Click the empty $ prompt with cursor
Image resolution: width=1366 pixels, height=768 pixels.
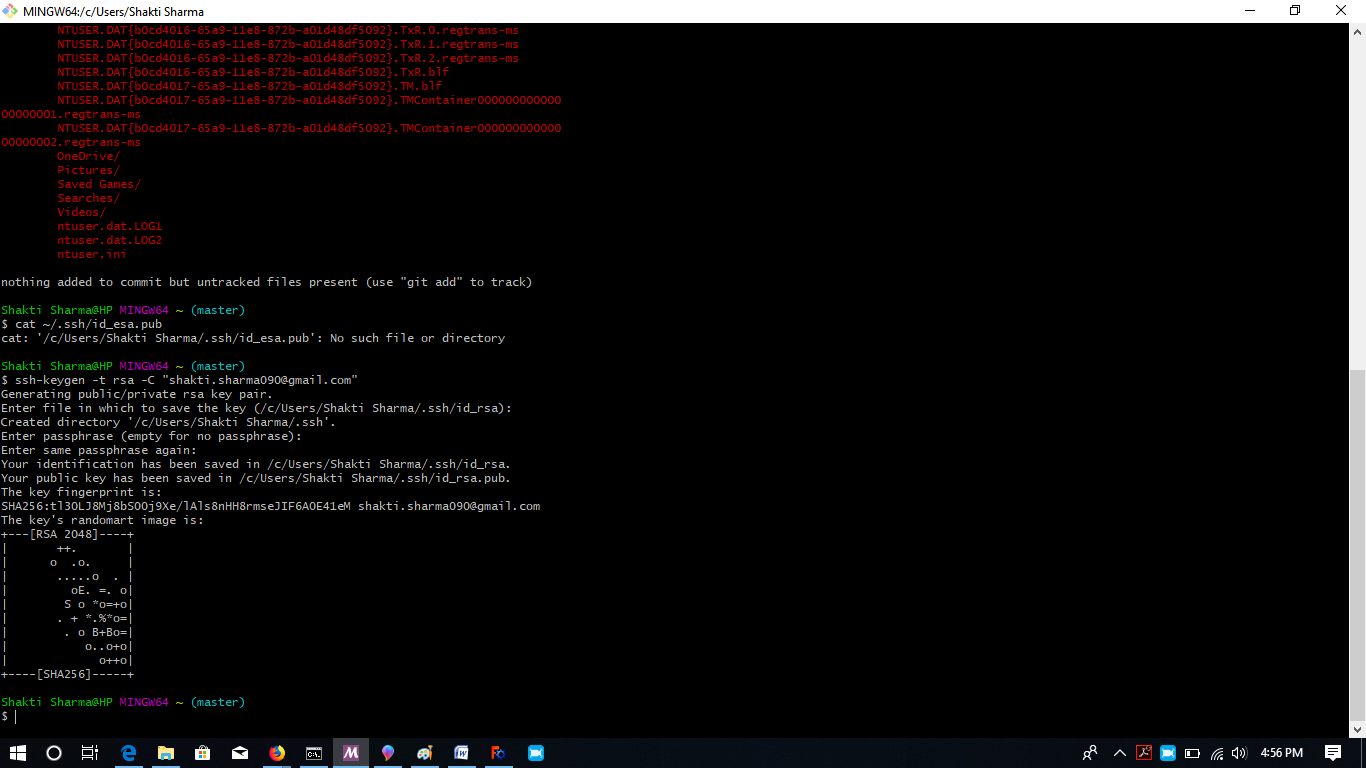[8, 716]
